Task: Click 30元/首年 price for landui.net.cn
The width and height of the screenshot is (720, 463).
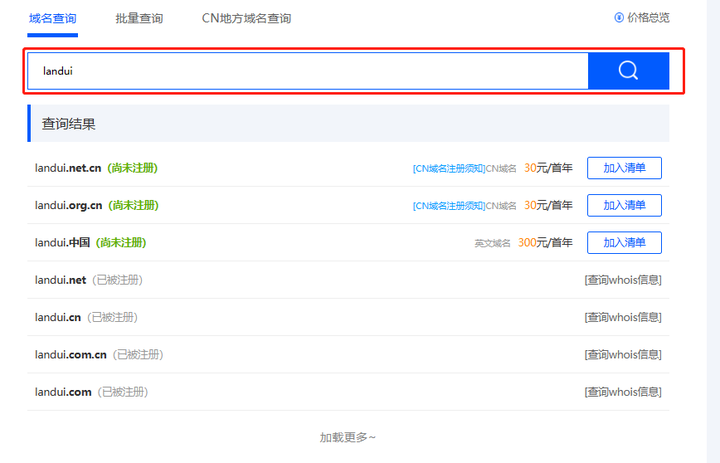Action: click(548, 168)
